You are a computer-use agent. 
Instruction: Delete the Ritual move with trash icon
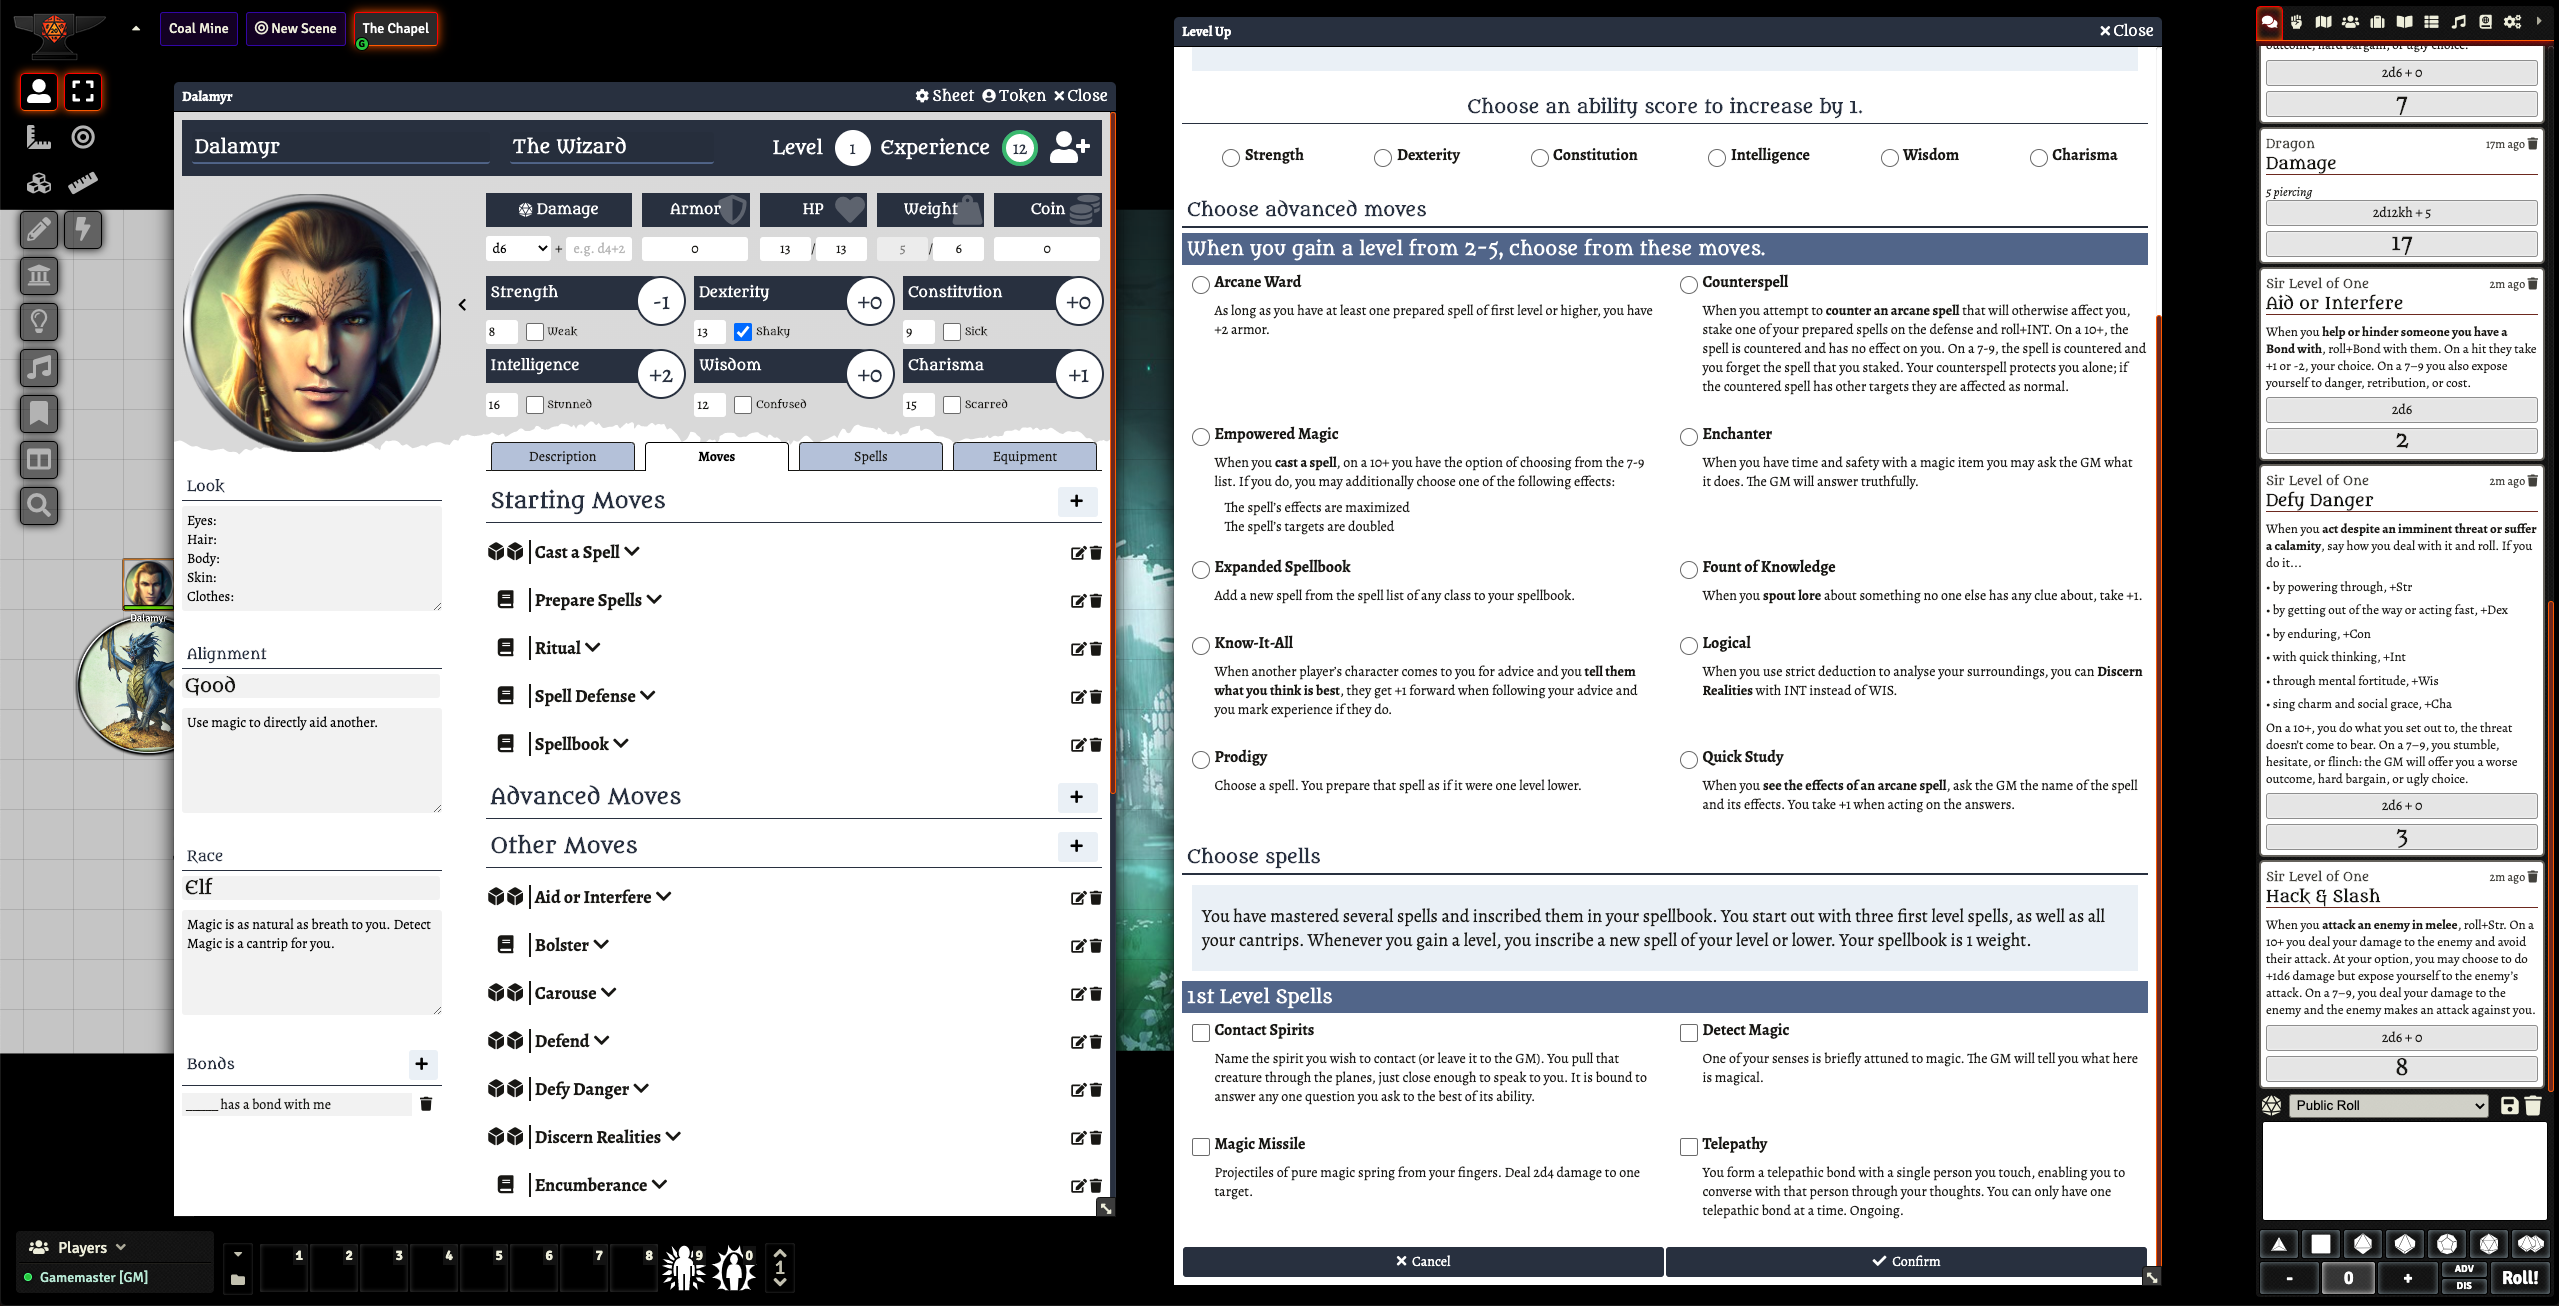pyautogui.click(x=1096, y=649)
